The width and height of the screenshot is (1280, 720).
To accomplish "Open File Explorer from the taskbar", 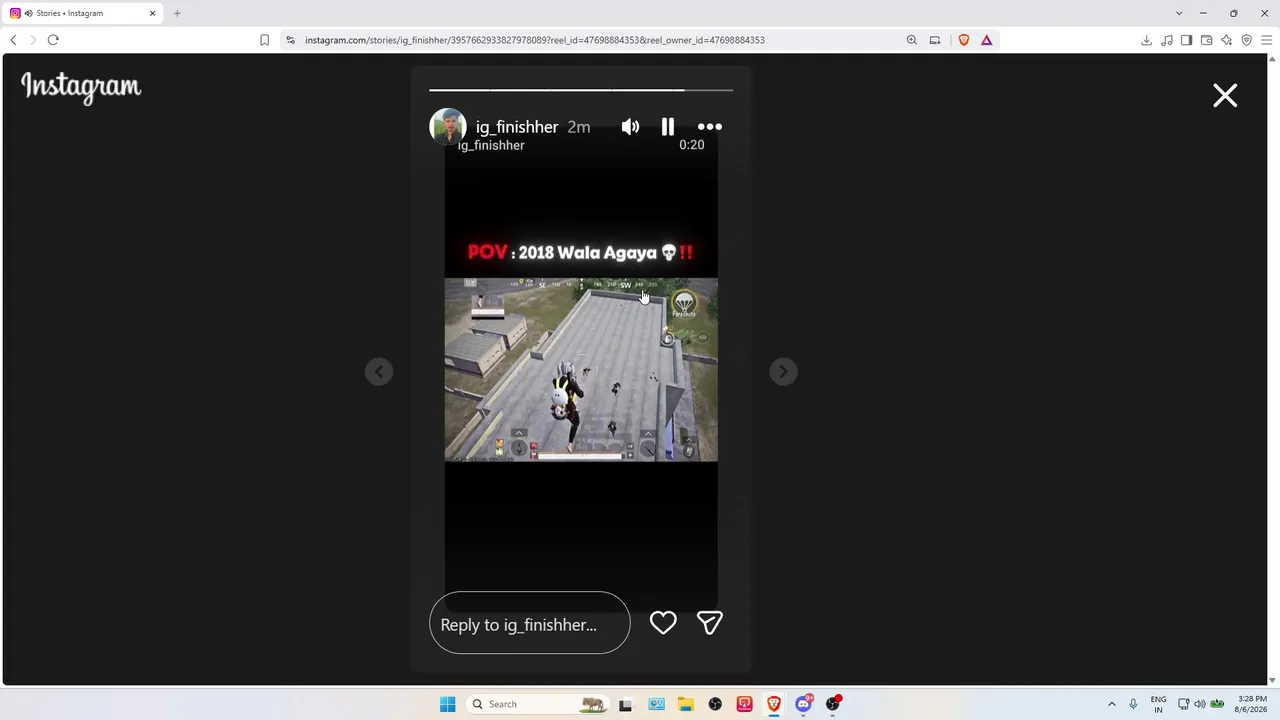I will pyautogui.click(x=686, y=704).
